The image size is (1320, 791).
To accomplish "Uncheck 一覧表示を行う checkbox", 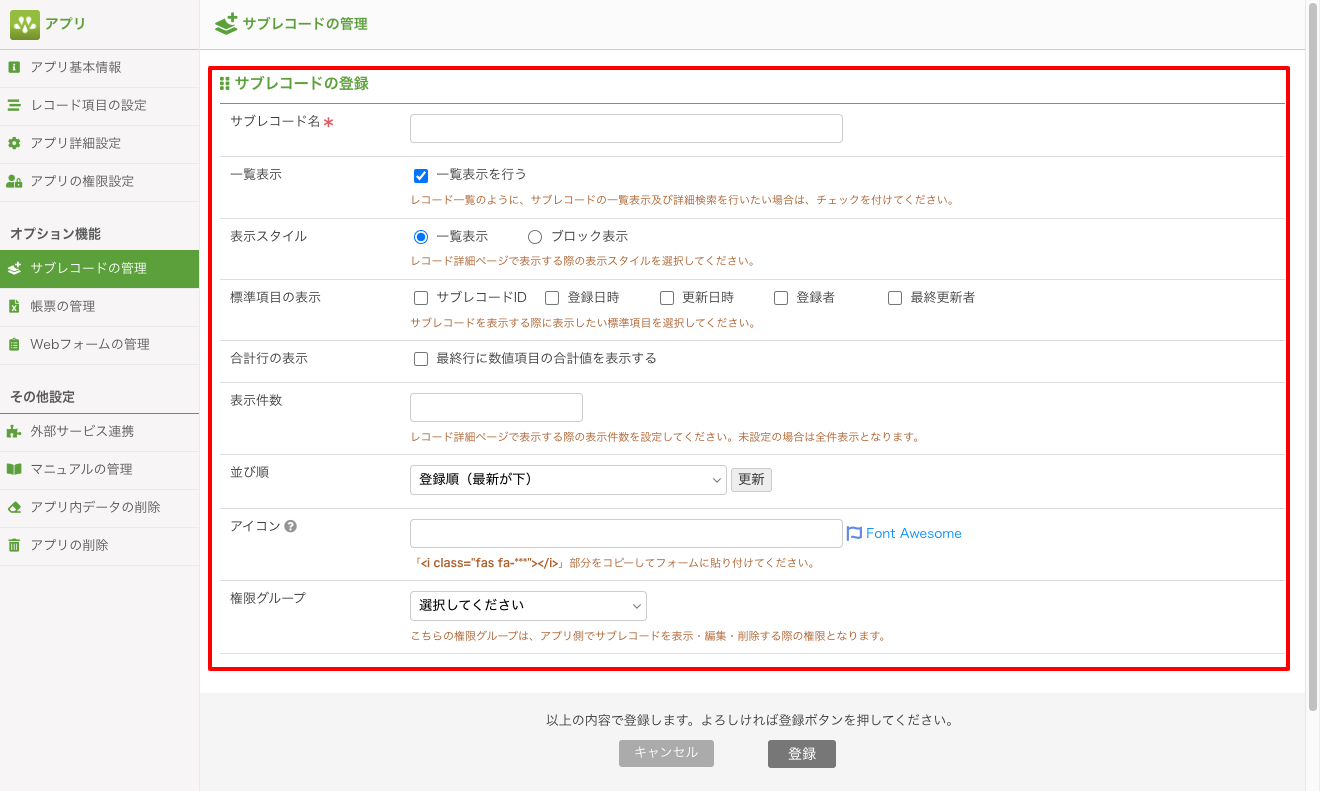I will 421,175.
